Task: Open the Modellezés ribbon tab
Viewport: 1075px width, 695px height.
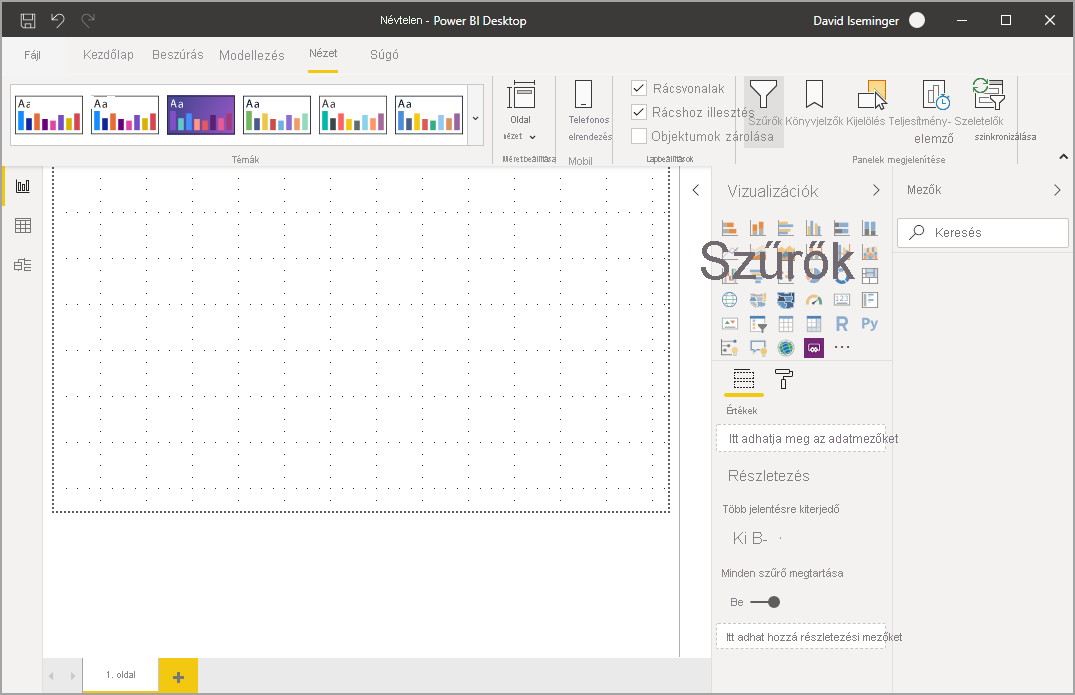Action: 252,56
